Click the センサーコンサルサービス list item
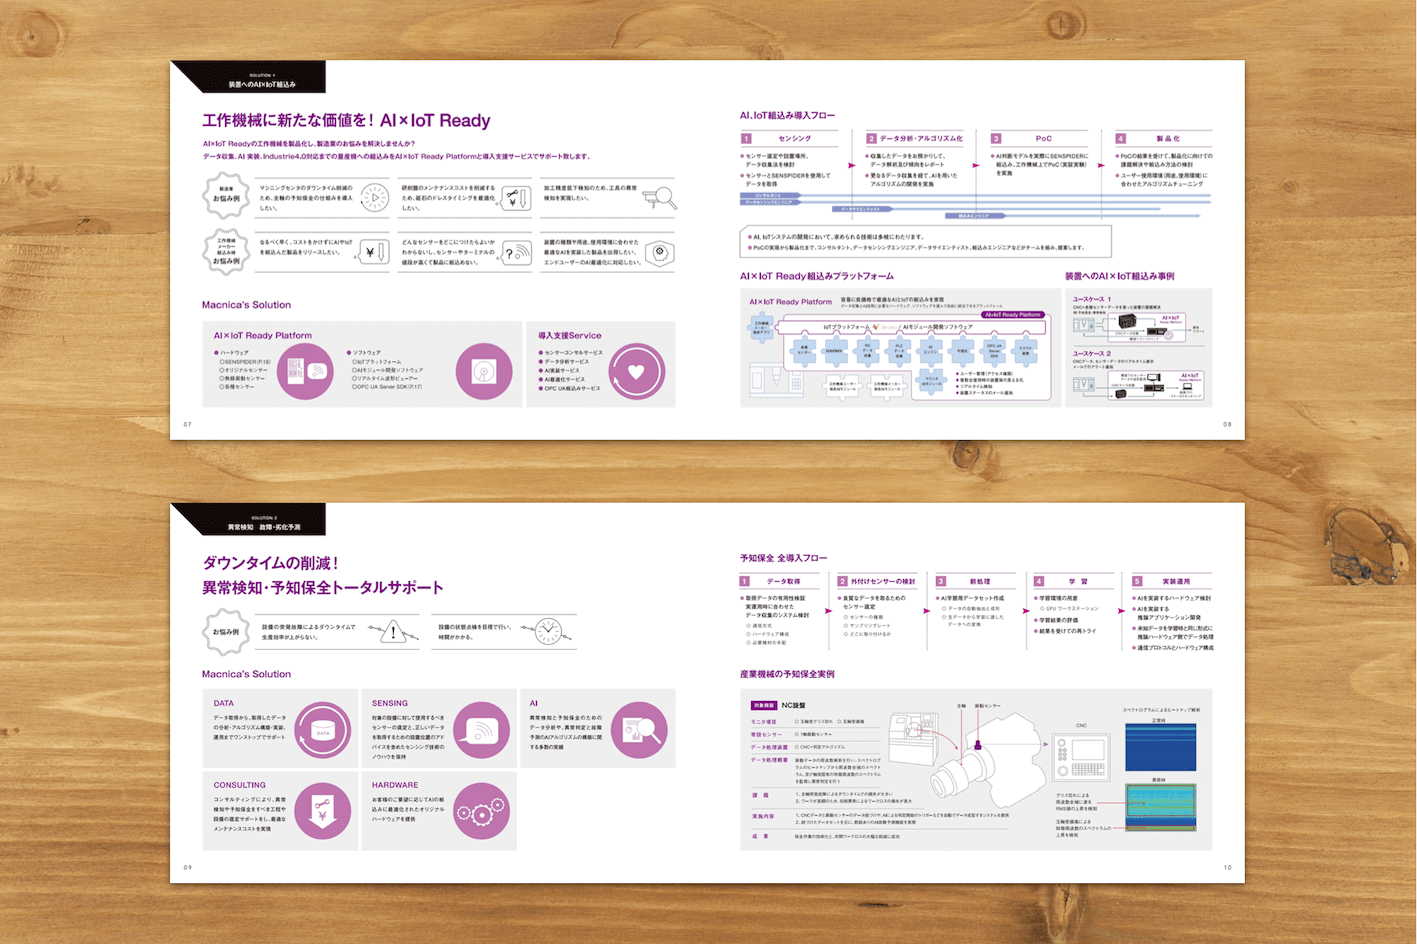 (x=571, y=353)
